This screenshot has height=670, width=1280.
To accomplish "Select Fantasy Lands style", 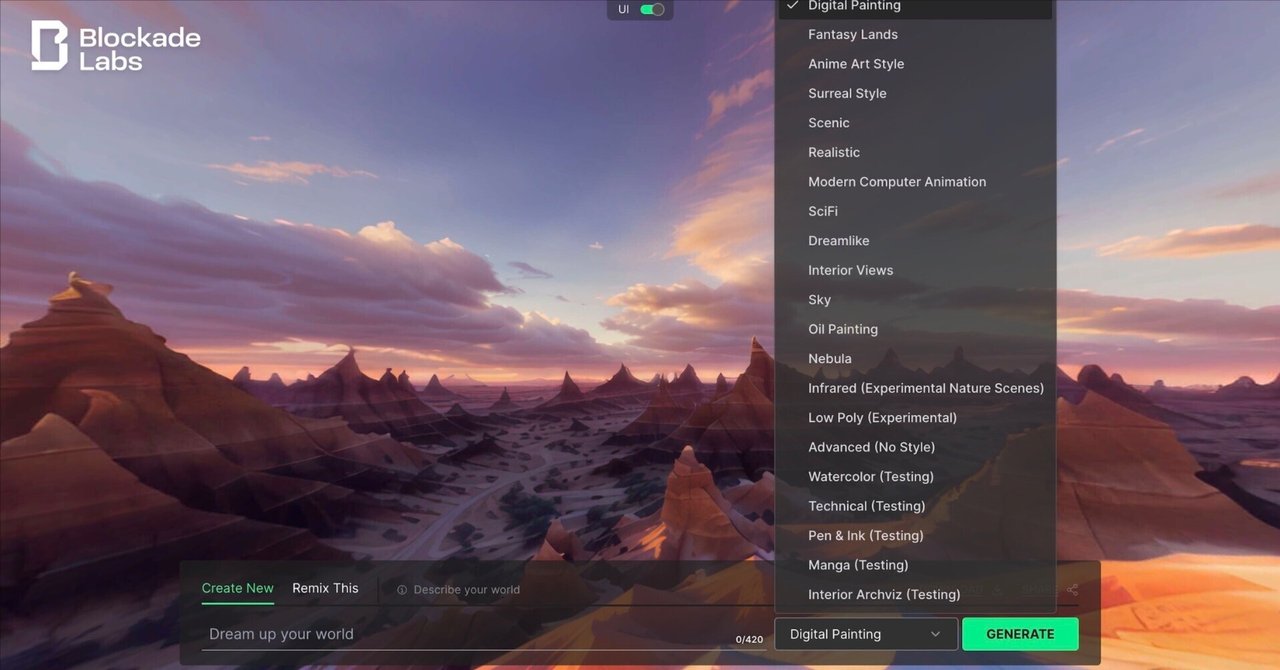I will coord(852,34).
